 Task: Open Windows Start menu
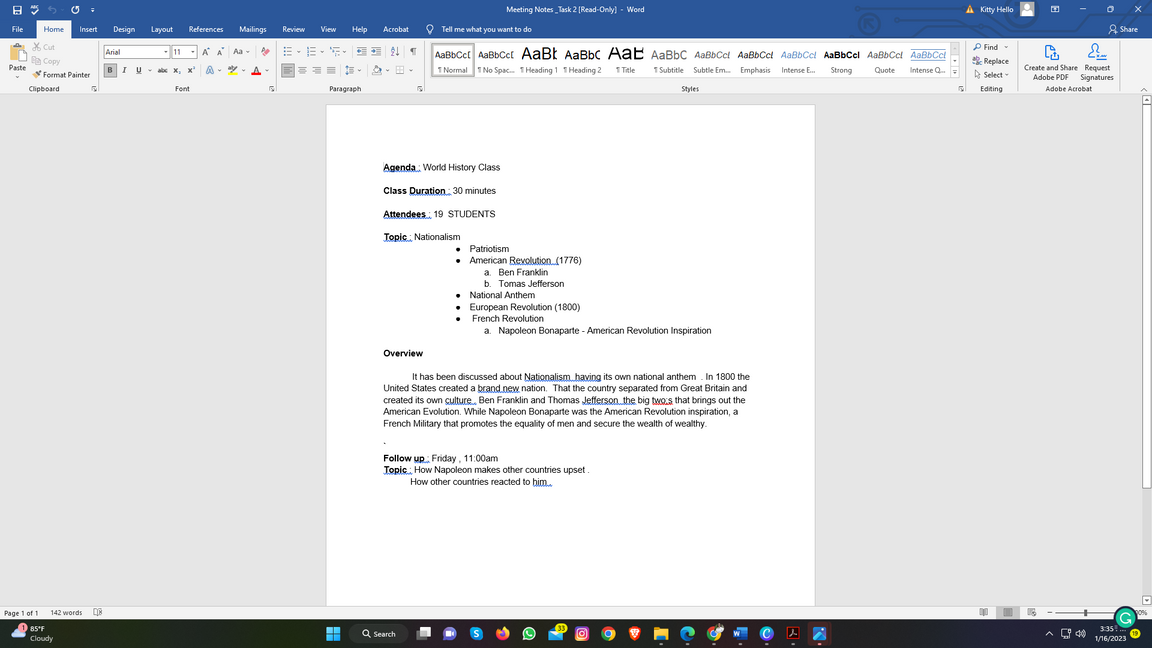333,633
